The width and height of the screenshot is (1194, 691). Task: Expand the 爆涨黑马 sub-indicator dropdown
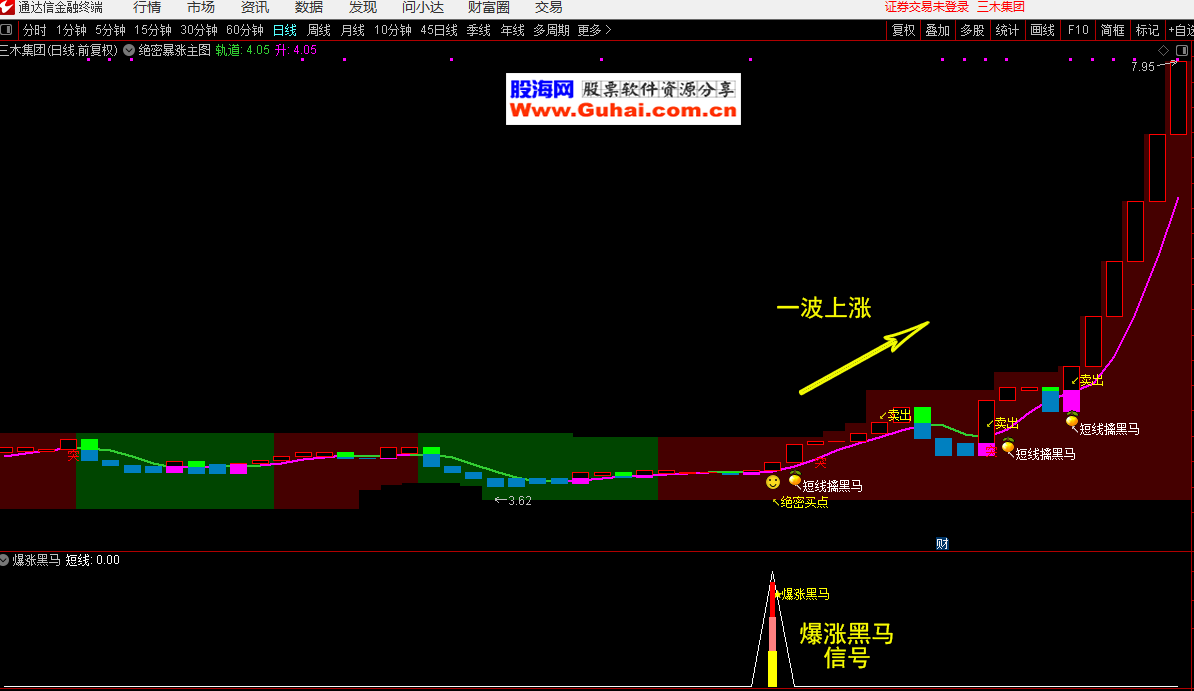click(x=5, y=560)
